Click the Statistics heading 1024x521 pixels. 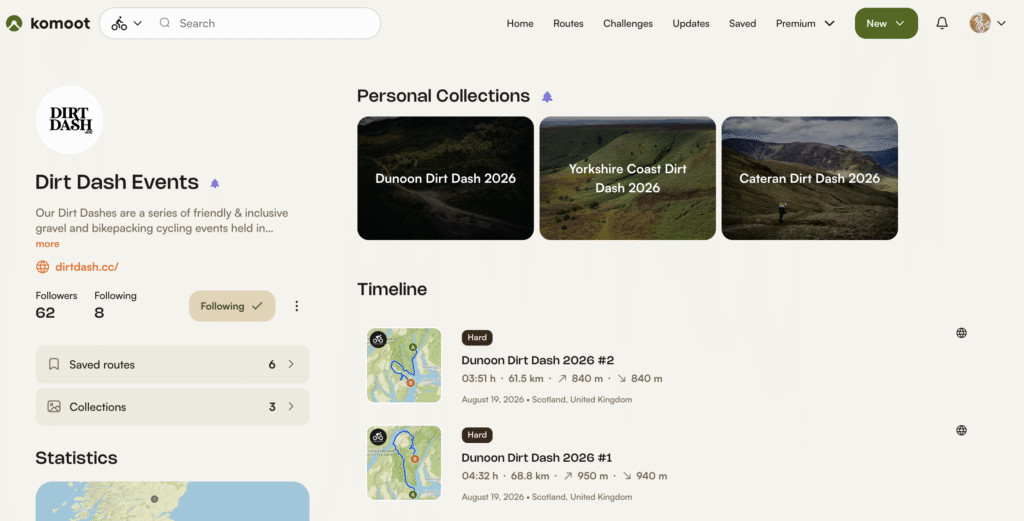76,458
